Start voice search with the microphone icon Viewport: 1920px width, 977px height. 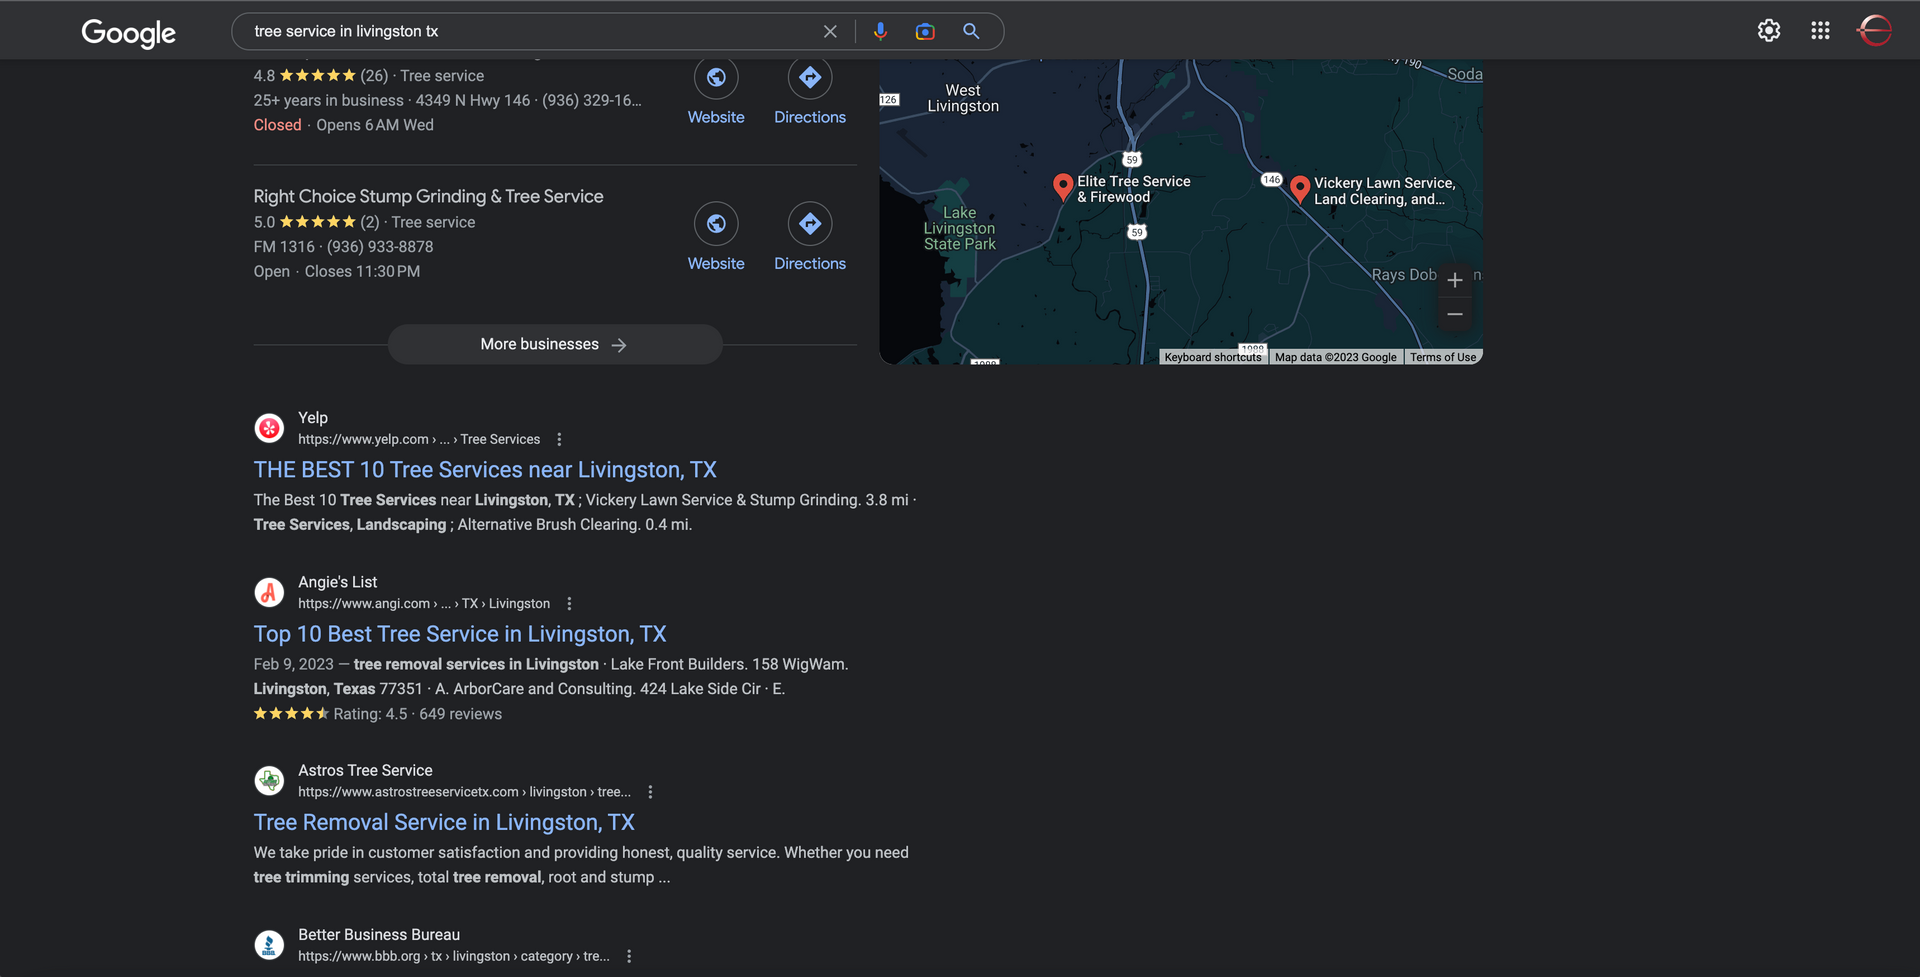(x=880, y=32)
